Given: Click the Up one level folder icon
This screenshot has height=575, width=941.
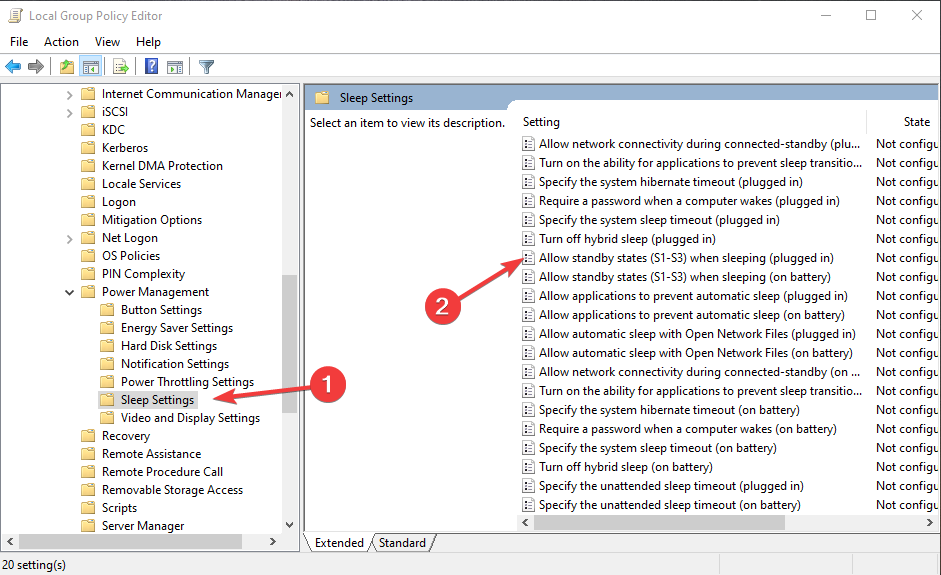Looking at the screenshot, I should point(67,67).
